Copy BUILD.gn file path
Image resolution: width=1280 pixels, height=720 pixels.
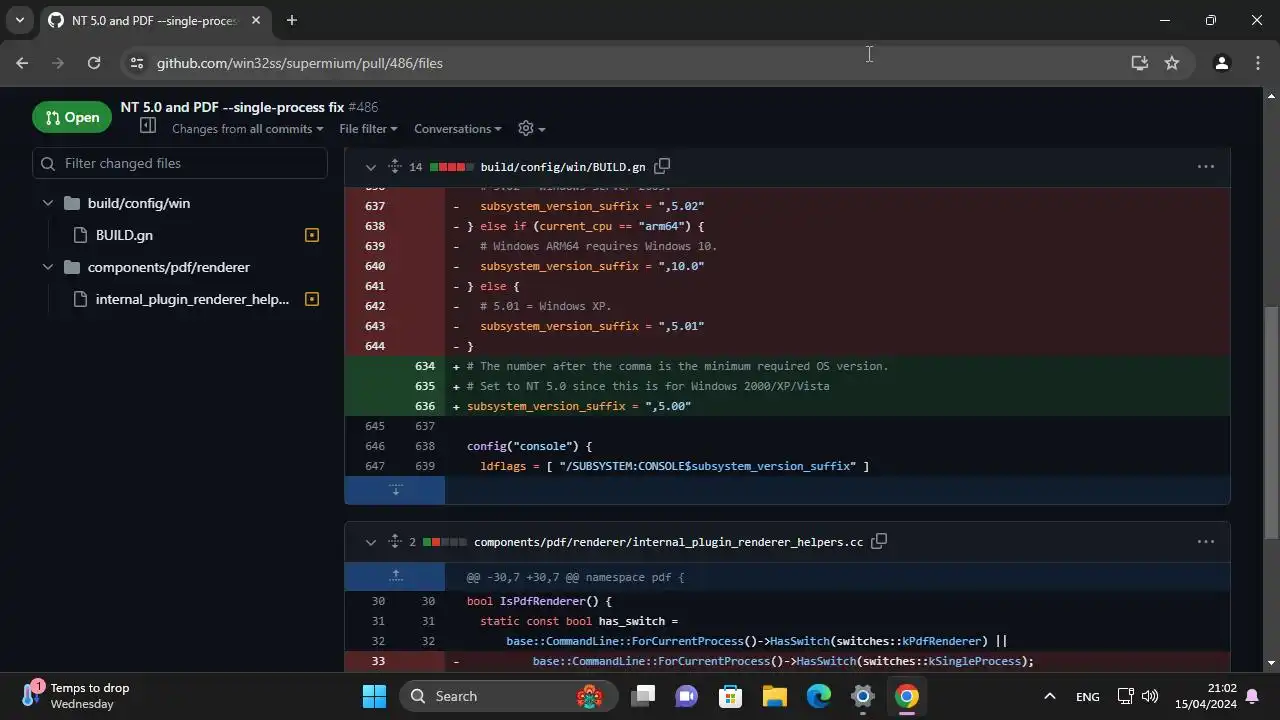click(x=662, y=166)
